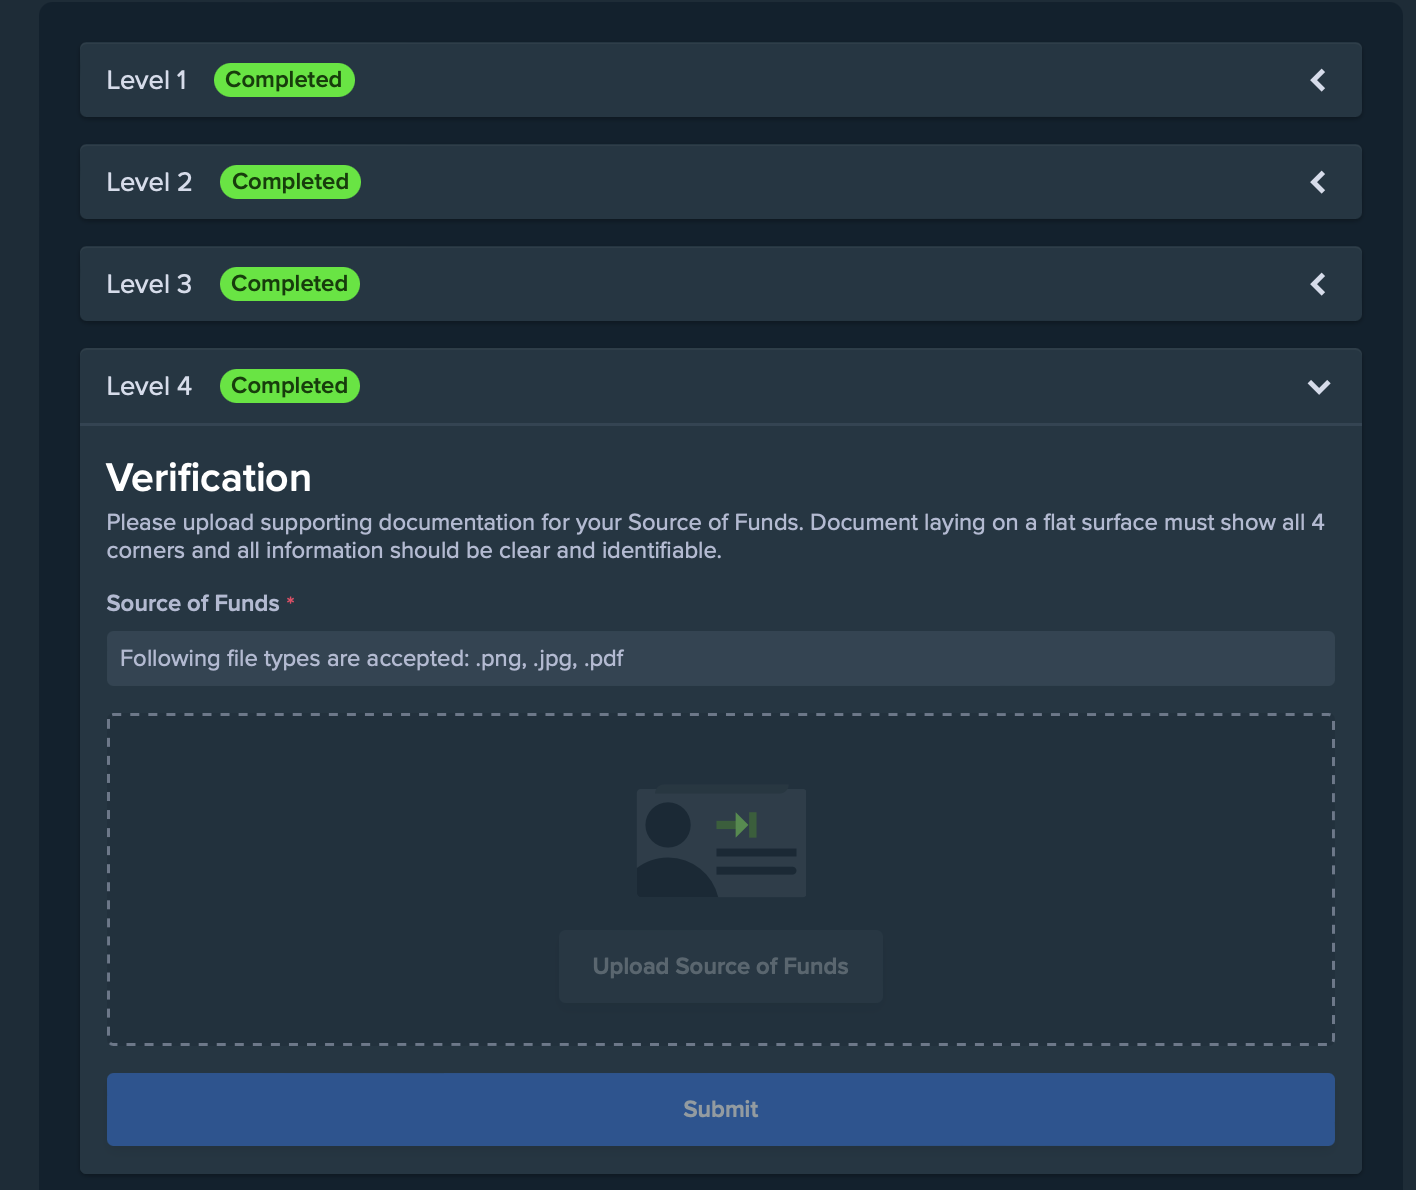Collapse the Level 4 section
The width and height of the screenshot is (1416, 1190).
coord(1318,386)
